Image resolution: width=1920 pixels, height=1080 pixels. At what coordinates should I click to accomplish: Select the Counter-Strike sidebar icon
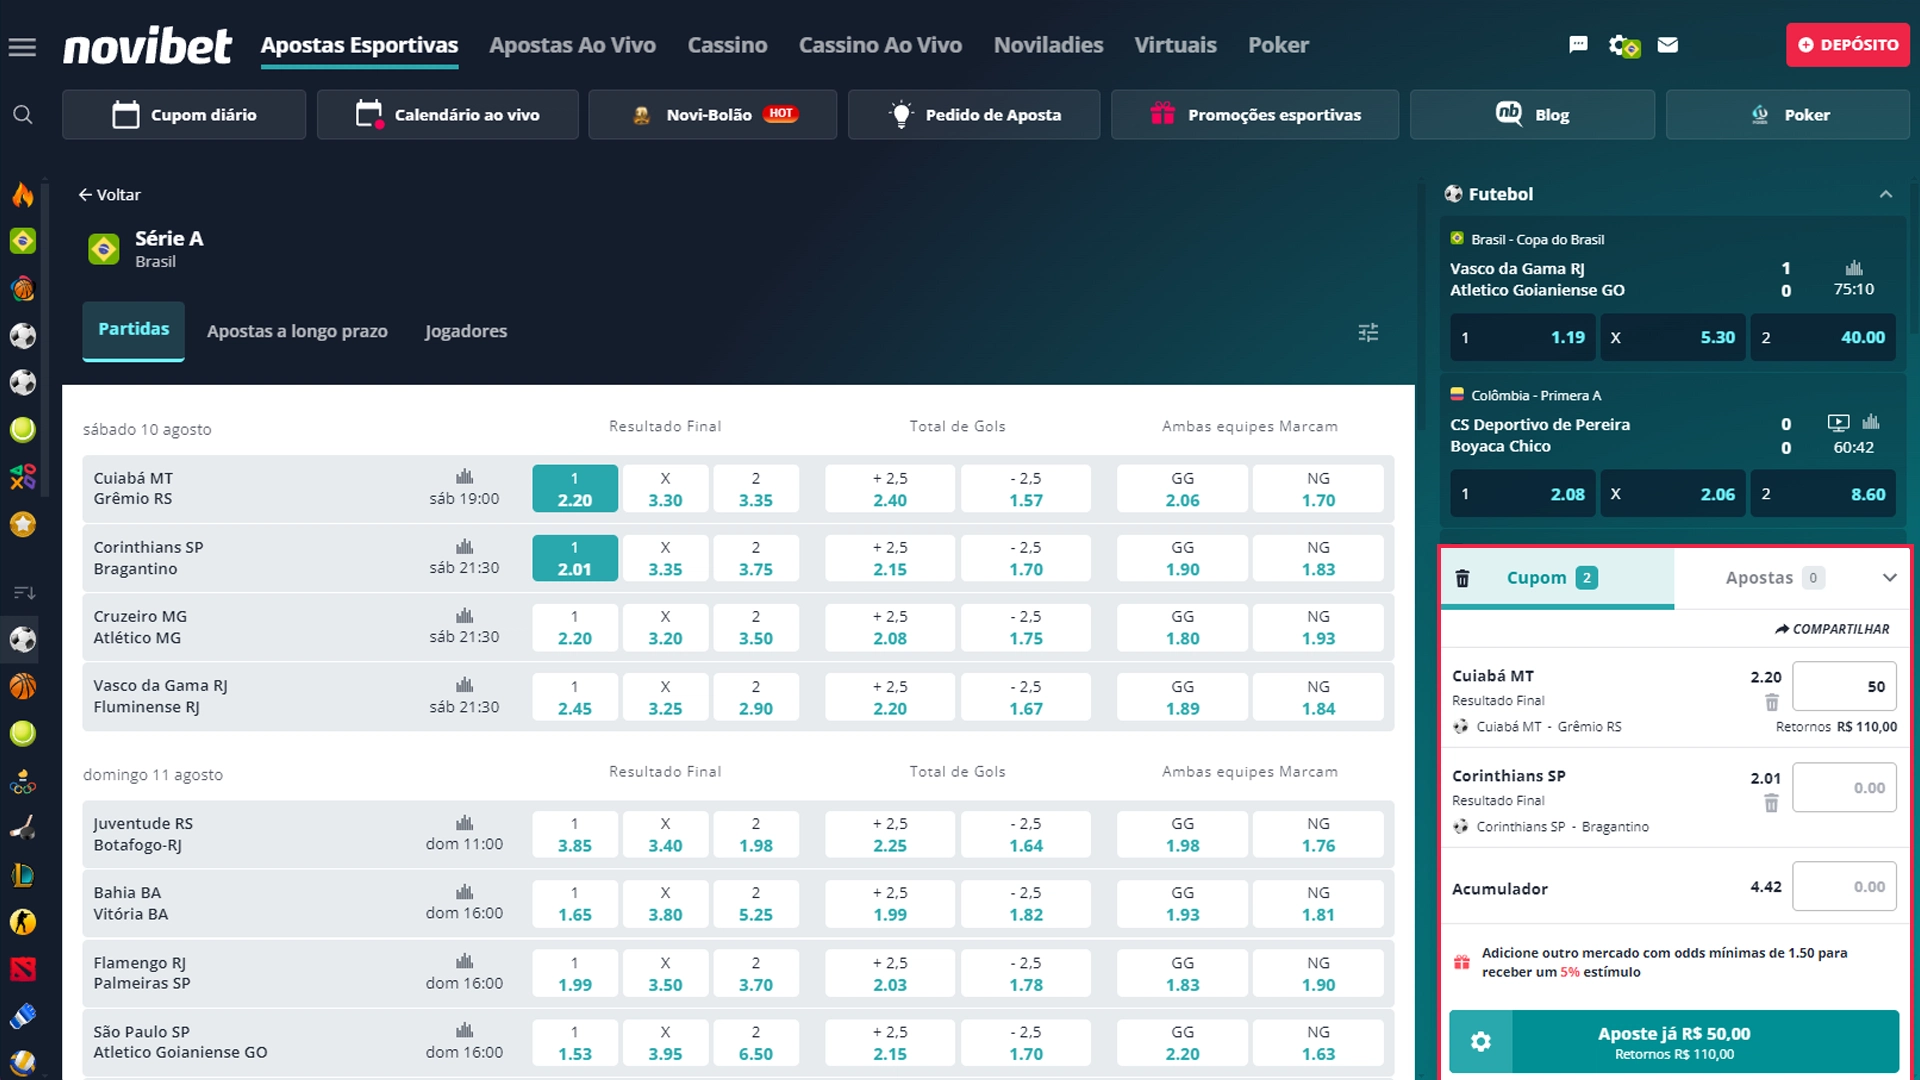coord(22,922)
